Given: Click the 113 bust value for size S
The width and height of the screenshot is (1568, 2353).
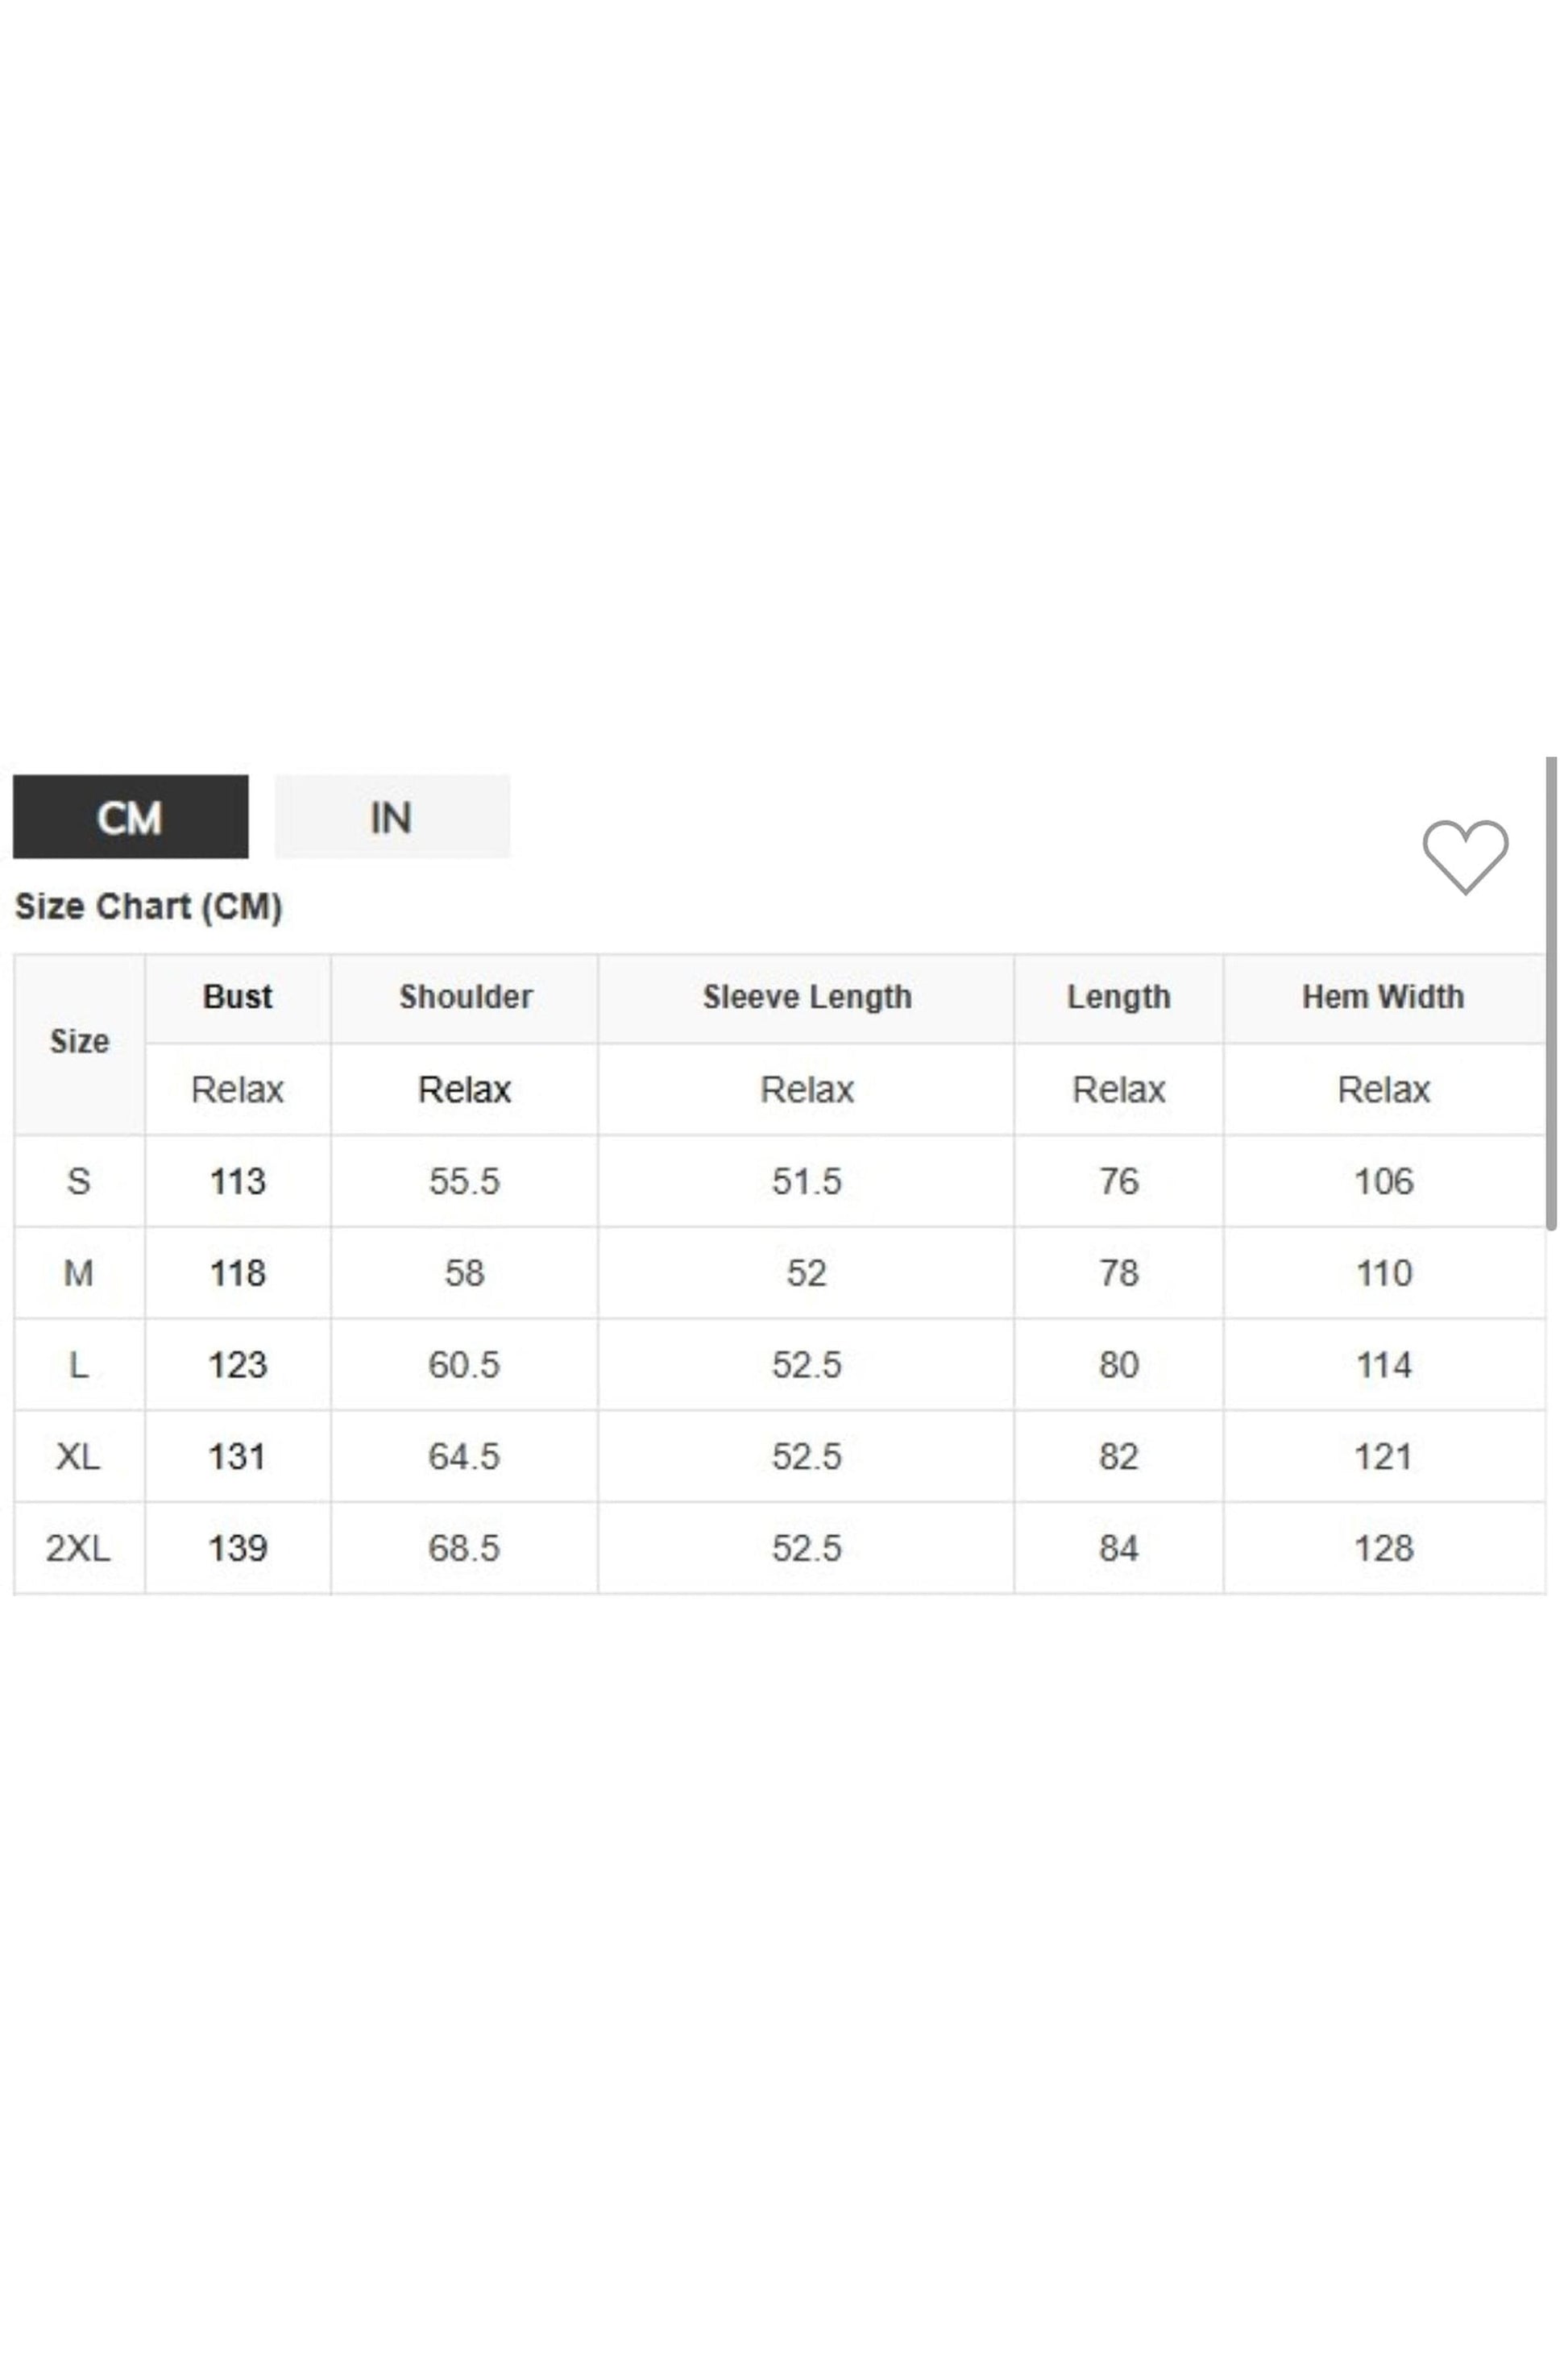Looking at the screenshot, I should click(x=237, y=1181).
